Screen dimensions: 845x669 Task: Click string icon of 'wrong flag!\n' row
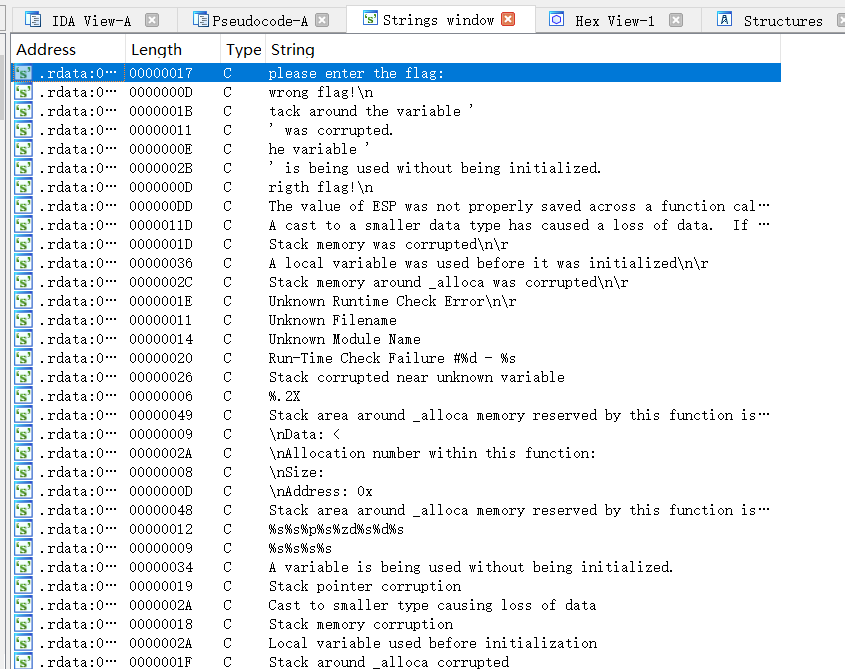pos(23,92)
